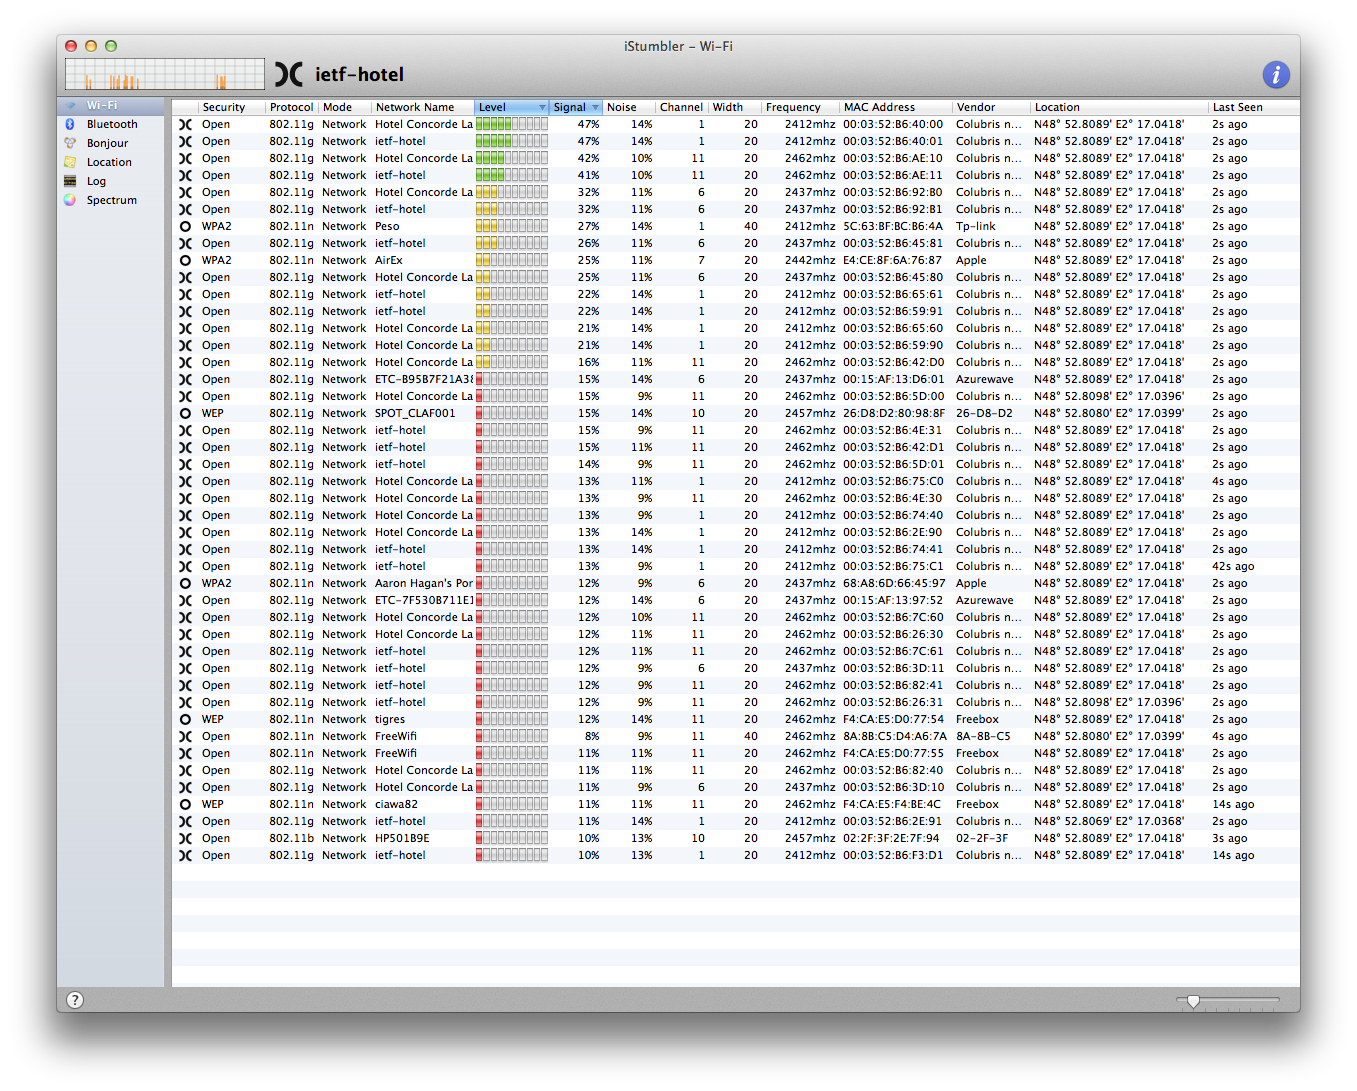Screen dimensions: 1357x1091
Task: Click the blue info button
Action: pyautogui.click(x=1275, y=74)
